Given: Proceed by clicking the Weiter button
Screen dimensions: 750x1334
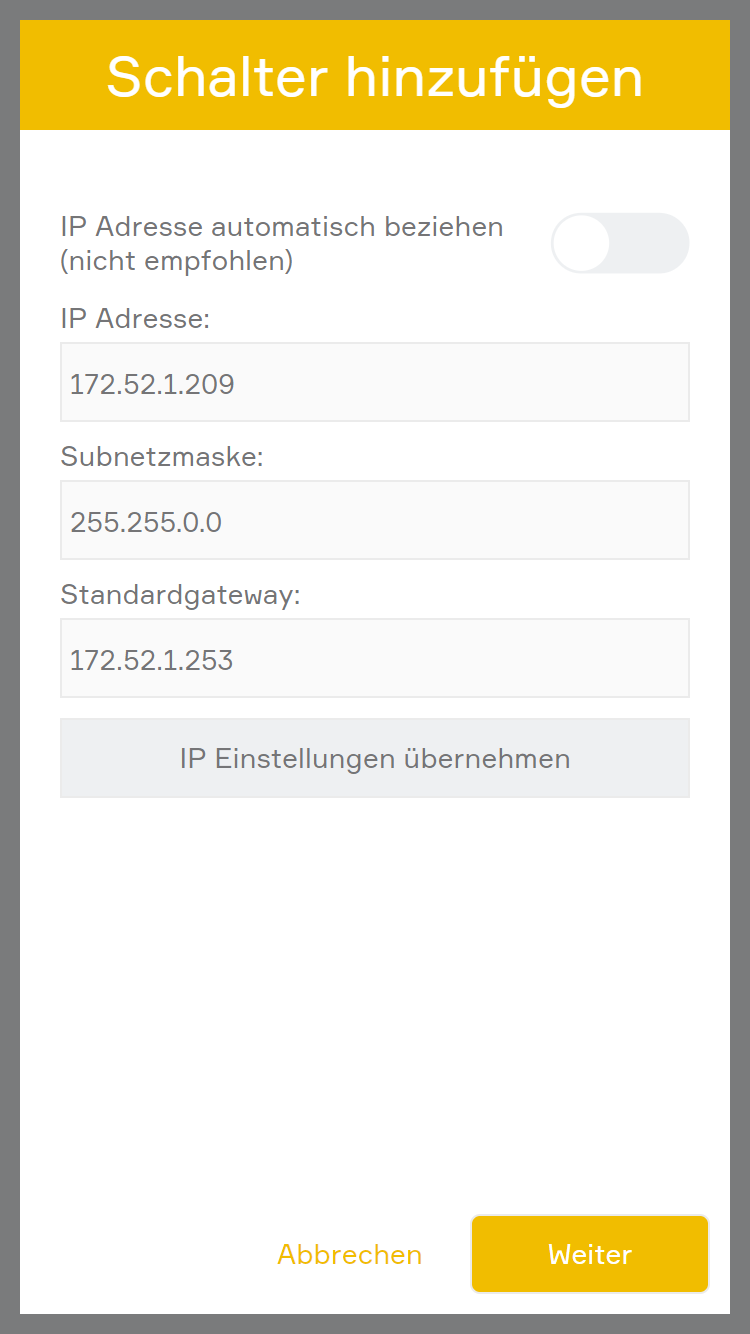Looking at the screenshot, I should [x=590, y=1254].
